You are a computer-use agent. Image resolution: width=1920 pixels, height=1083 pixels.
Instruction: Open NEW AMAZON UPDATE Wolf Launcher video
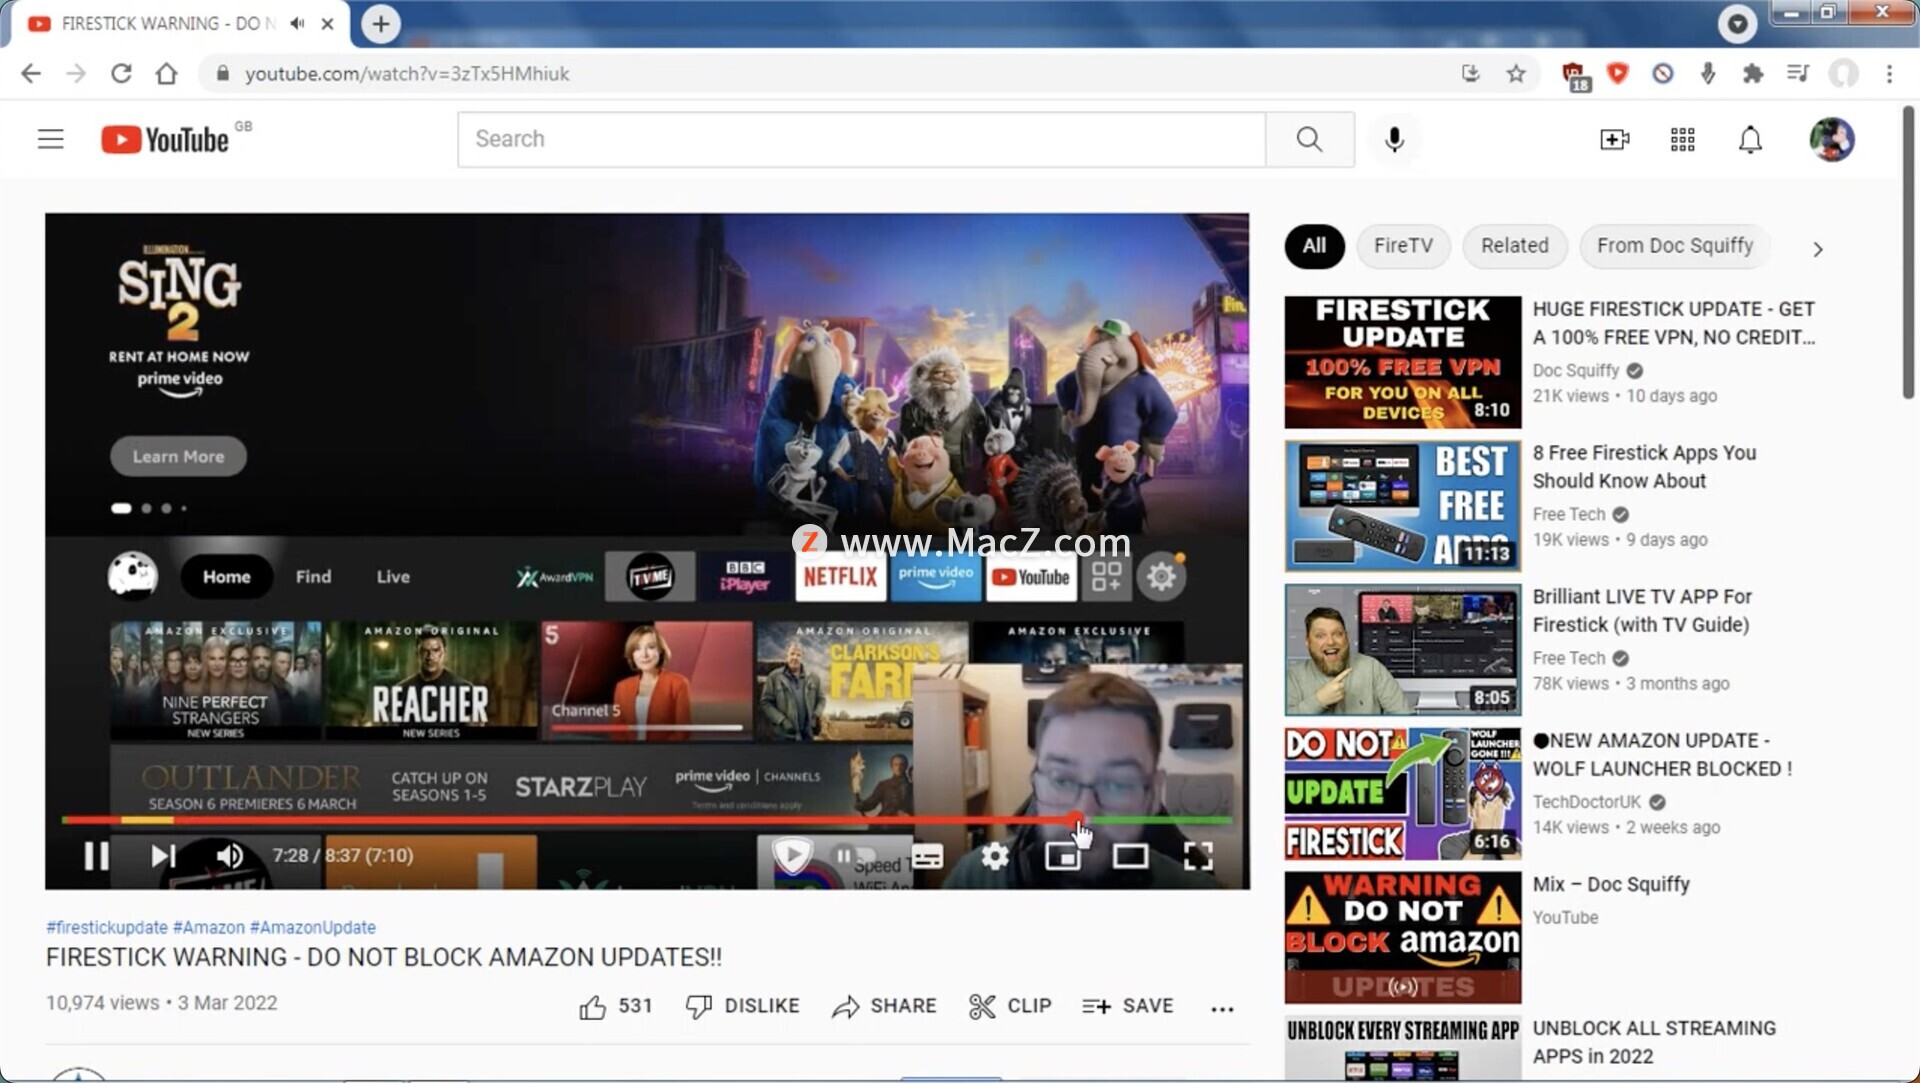[x=1662, y=755]
